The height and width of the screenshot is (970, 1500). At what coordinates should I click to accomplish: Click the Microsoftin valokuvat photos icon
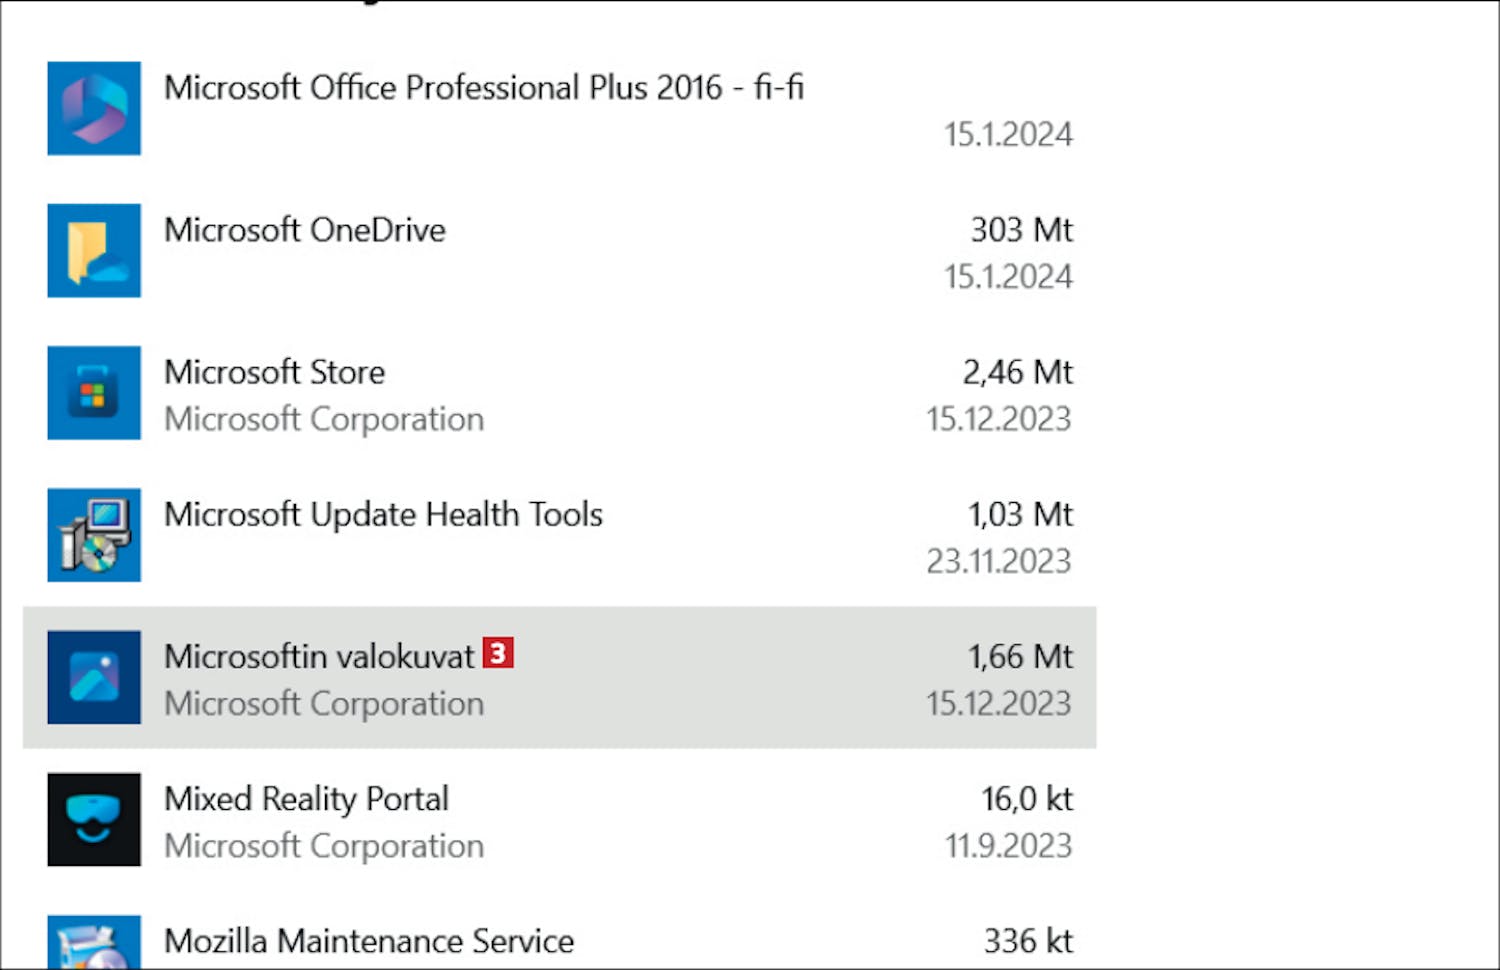[x=94, y=677]
